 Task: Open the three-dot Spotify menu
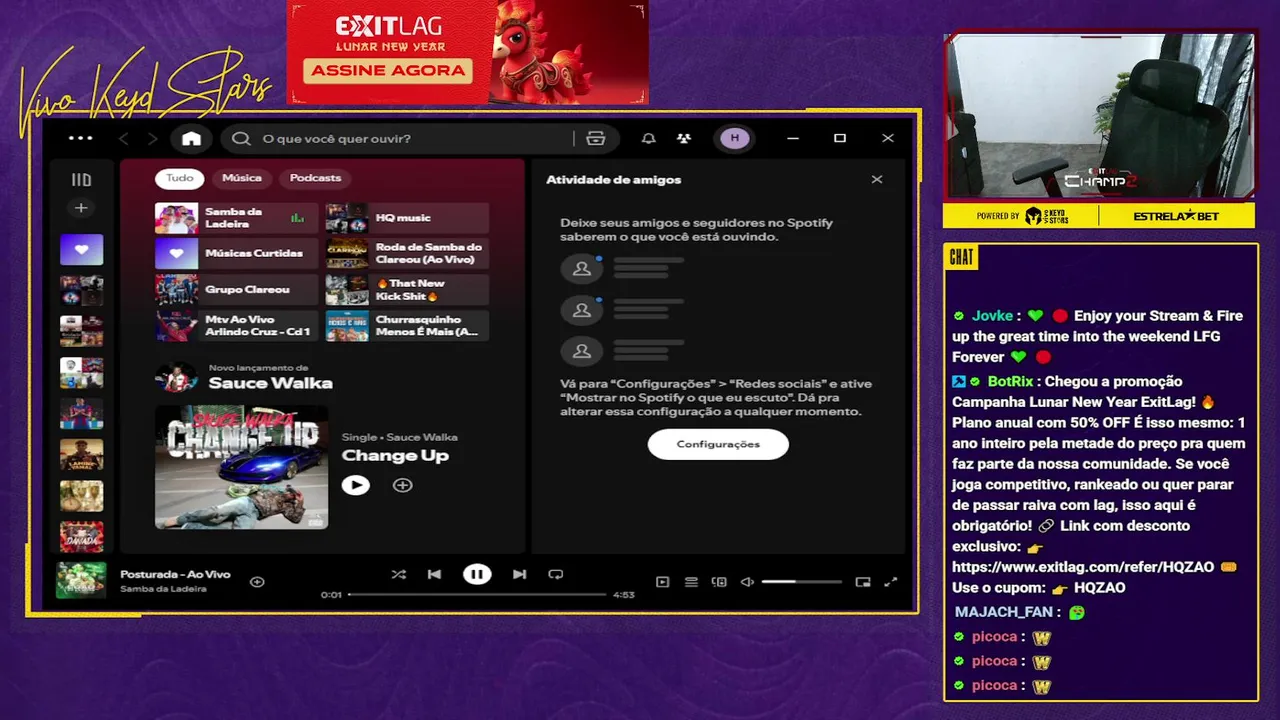[80, 139]
